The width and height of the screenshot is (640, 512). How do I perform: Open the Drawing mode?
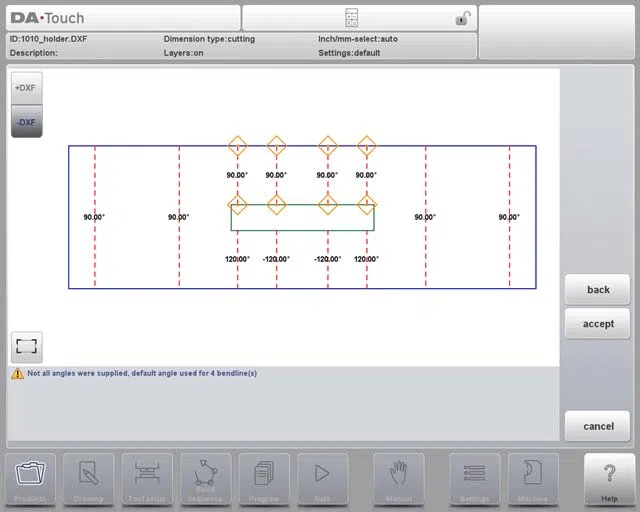(x=89, y=480)
